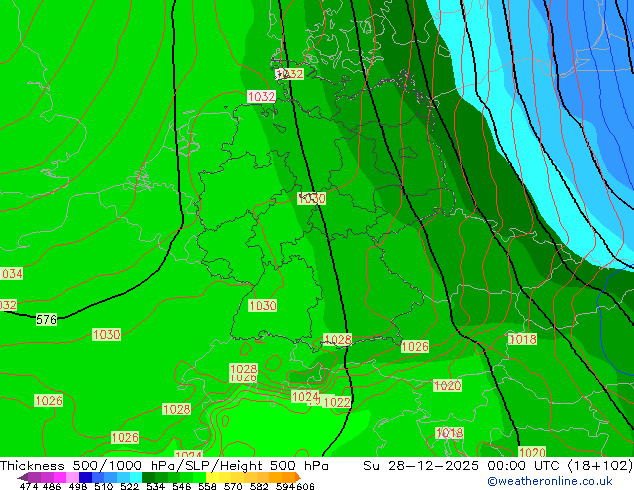Click the cut-off 034 isobar label
The image size is (634, 490).
point(11,274)
